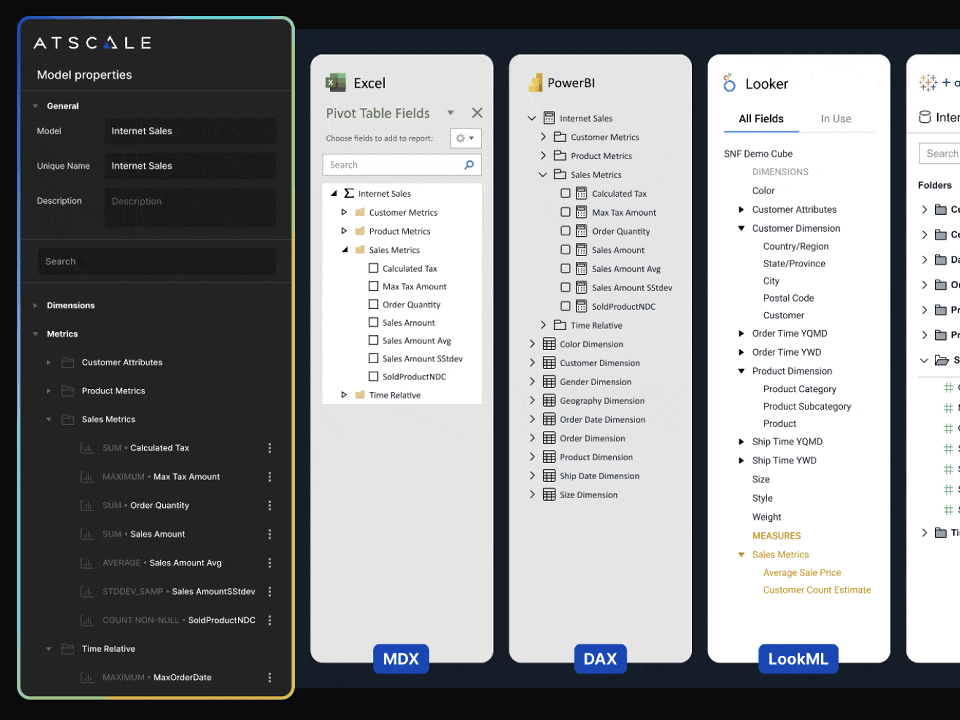Collapse the General section in AtScale
Image resolution: width=960 pixels, height=720 pixels.
click(36, 106)
